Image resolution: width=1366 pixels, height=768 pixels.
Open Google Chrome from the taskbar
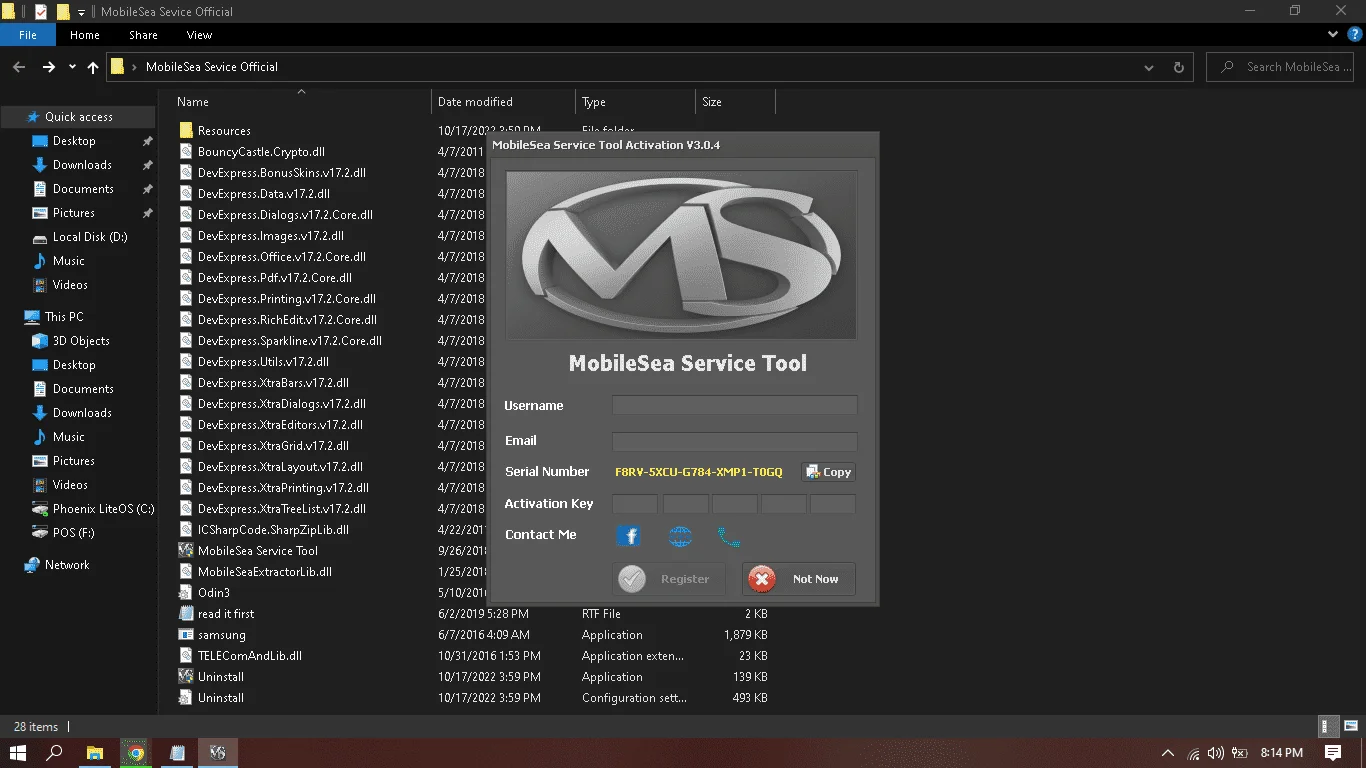pyautogui.click(x=135, y=753)
